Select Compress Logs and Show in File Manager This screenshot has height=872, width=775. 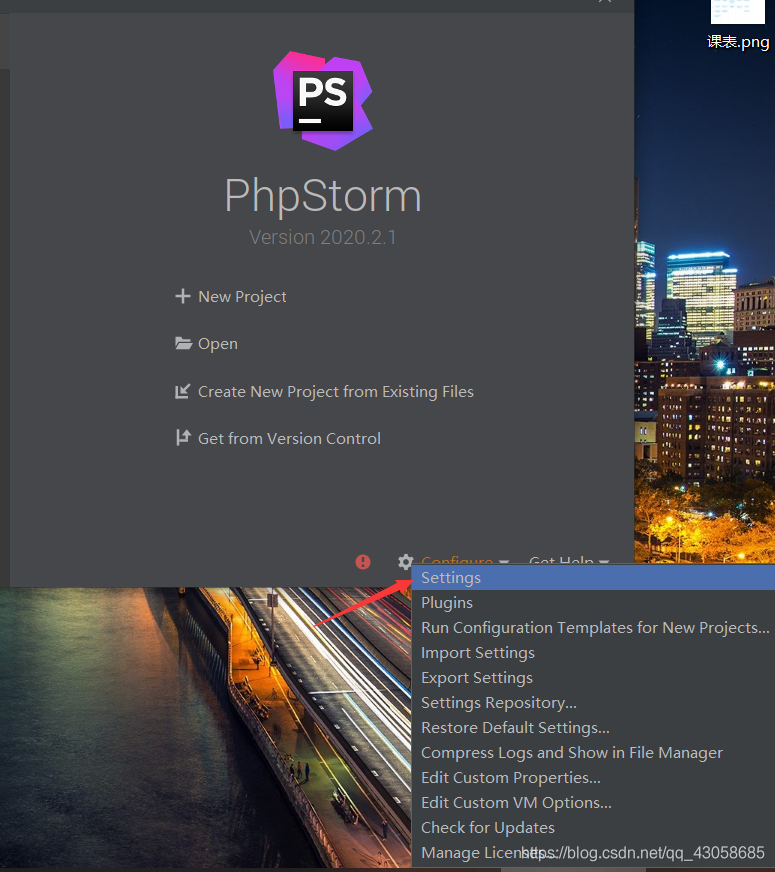point(593,753)
